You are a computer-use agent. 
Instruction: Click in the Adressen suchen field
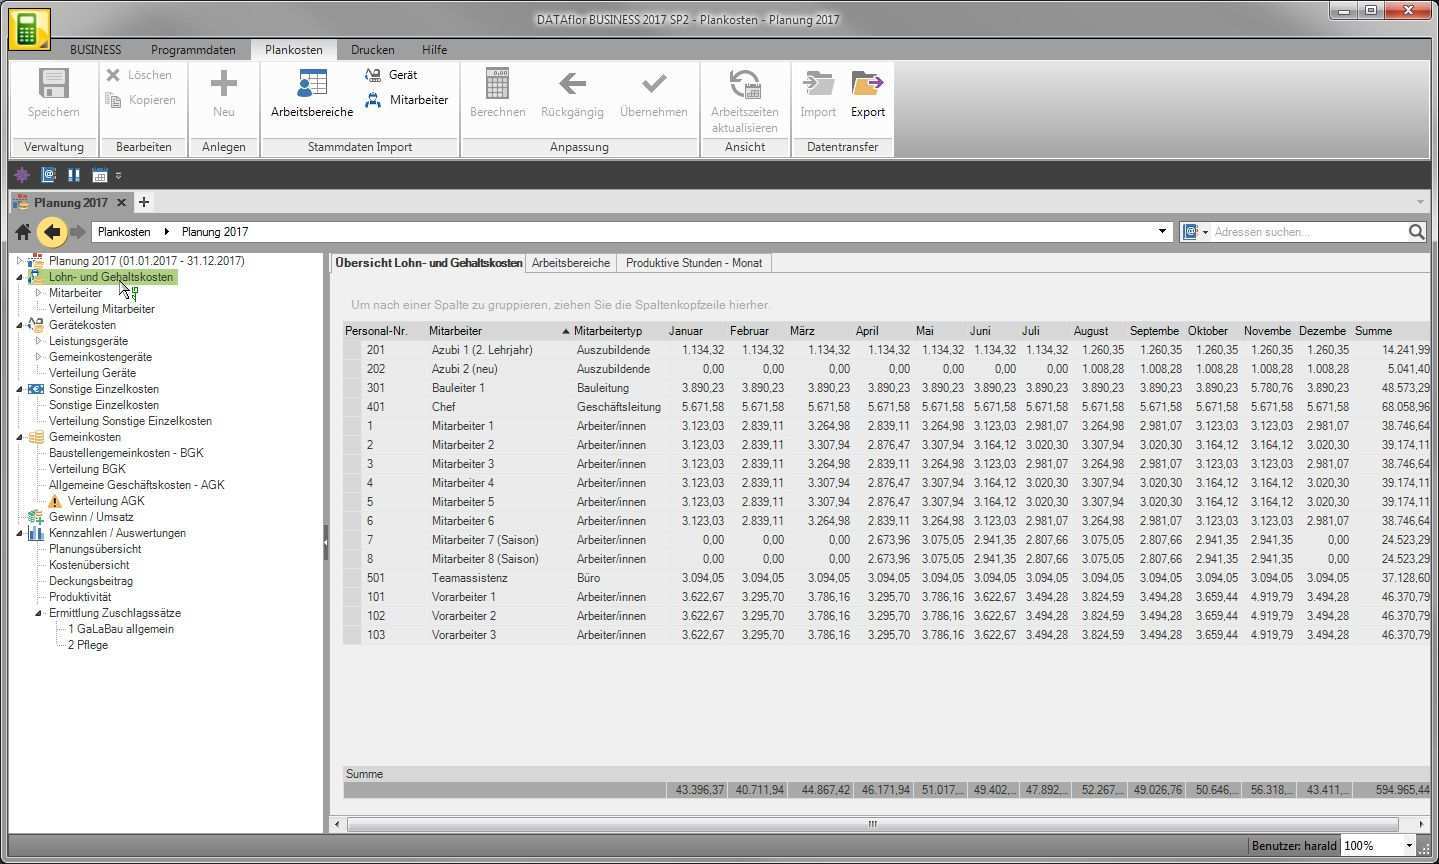pyautogui.click(x=1305, y=232)
